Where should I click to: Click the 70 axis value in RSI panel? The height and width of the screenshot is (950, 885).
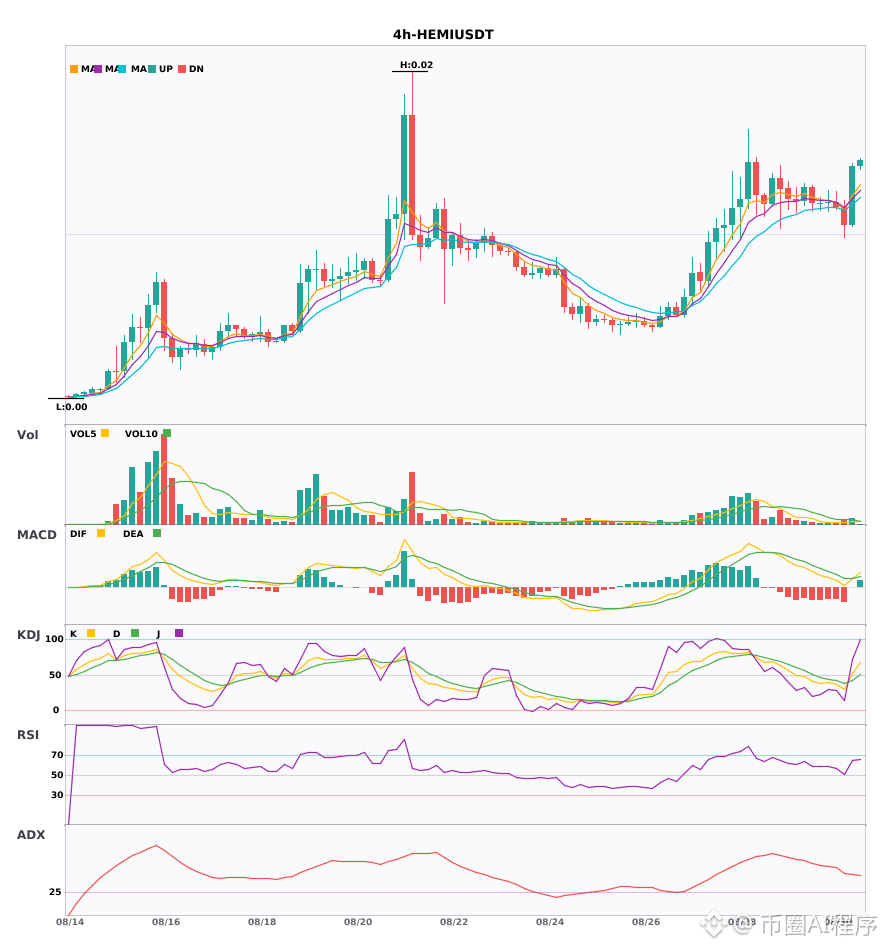[57, 755]
